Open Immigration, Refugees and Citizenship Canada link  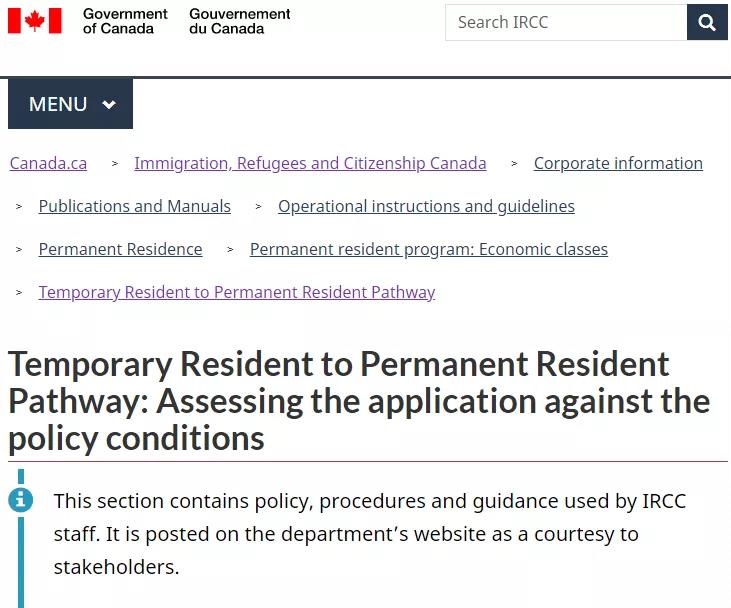pos(310,163)
